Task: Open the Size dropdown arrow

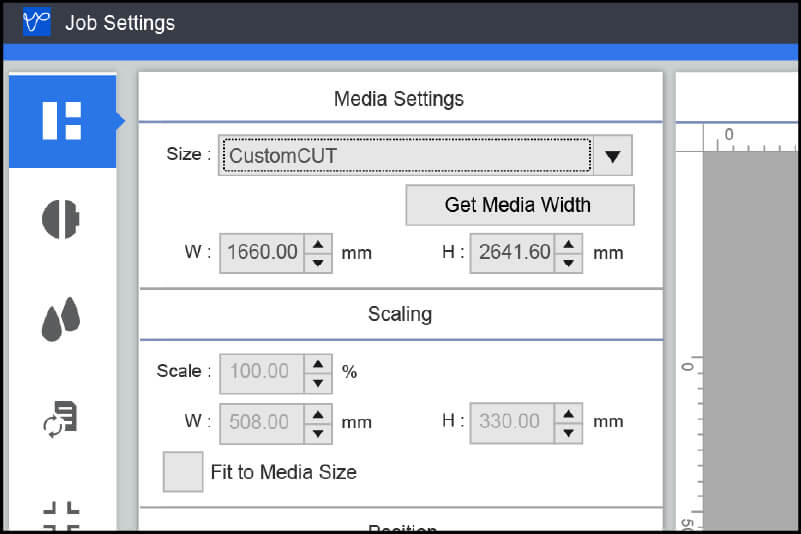Action: tap(613, 156)
